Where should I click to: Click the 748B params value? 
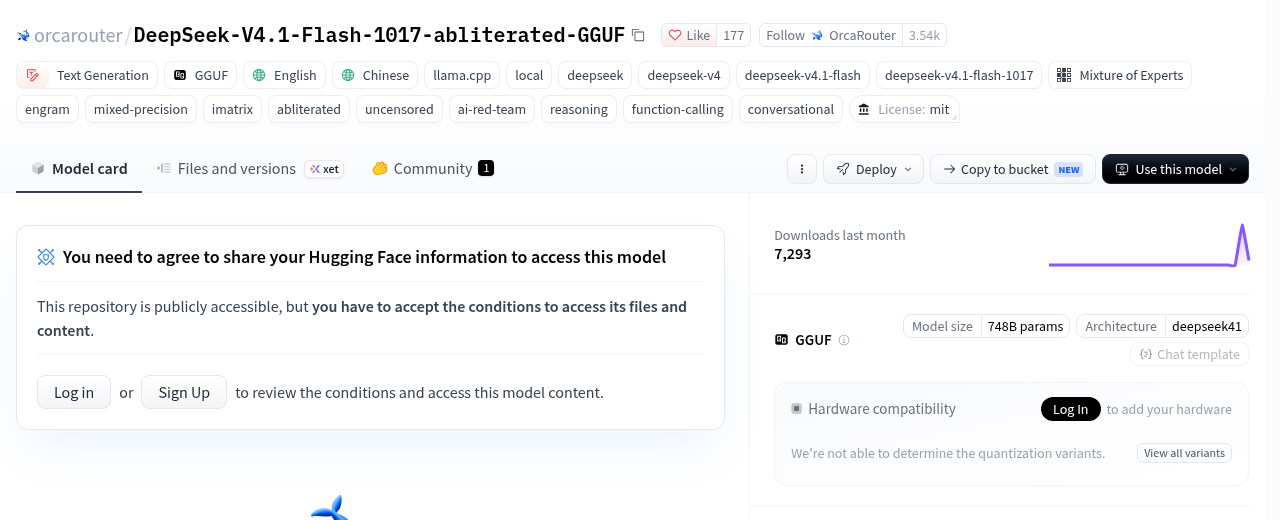tap(1025, 326)
